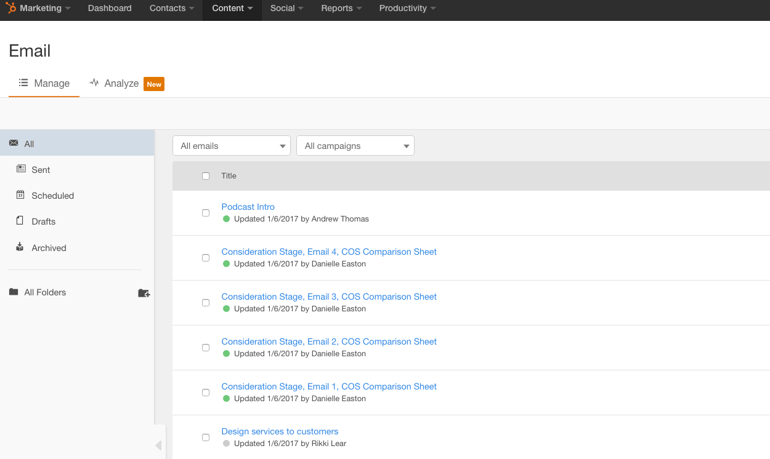Open the Contacts menu in navigation bar
The width and height of the screenshot is (770, 459).
tap(171, 8)
